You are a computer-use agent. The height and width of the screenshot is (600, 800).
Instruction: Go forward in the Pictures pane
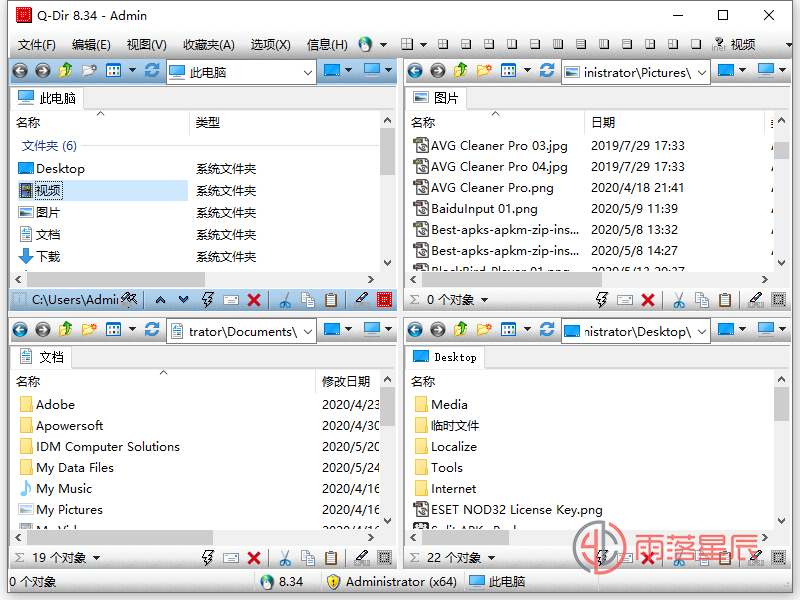[x=438, y=70]
